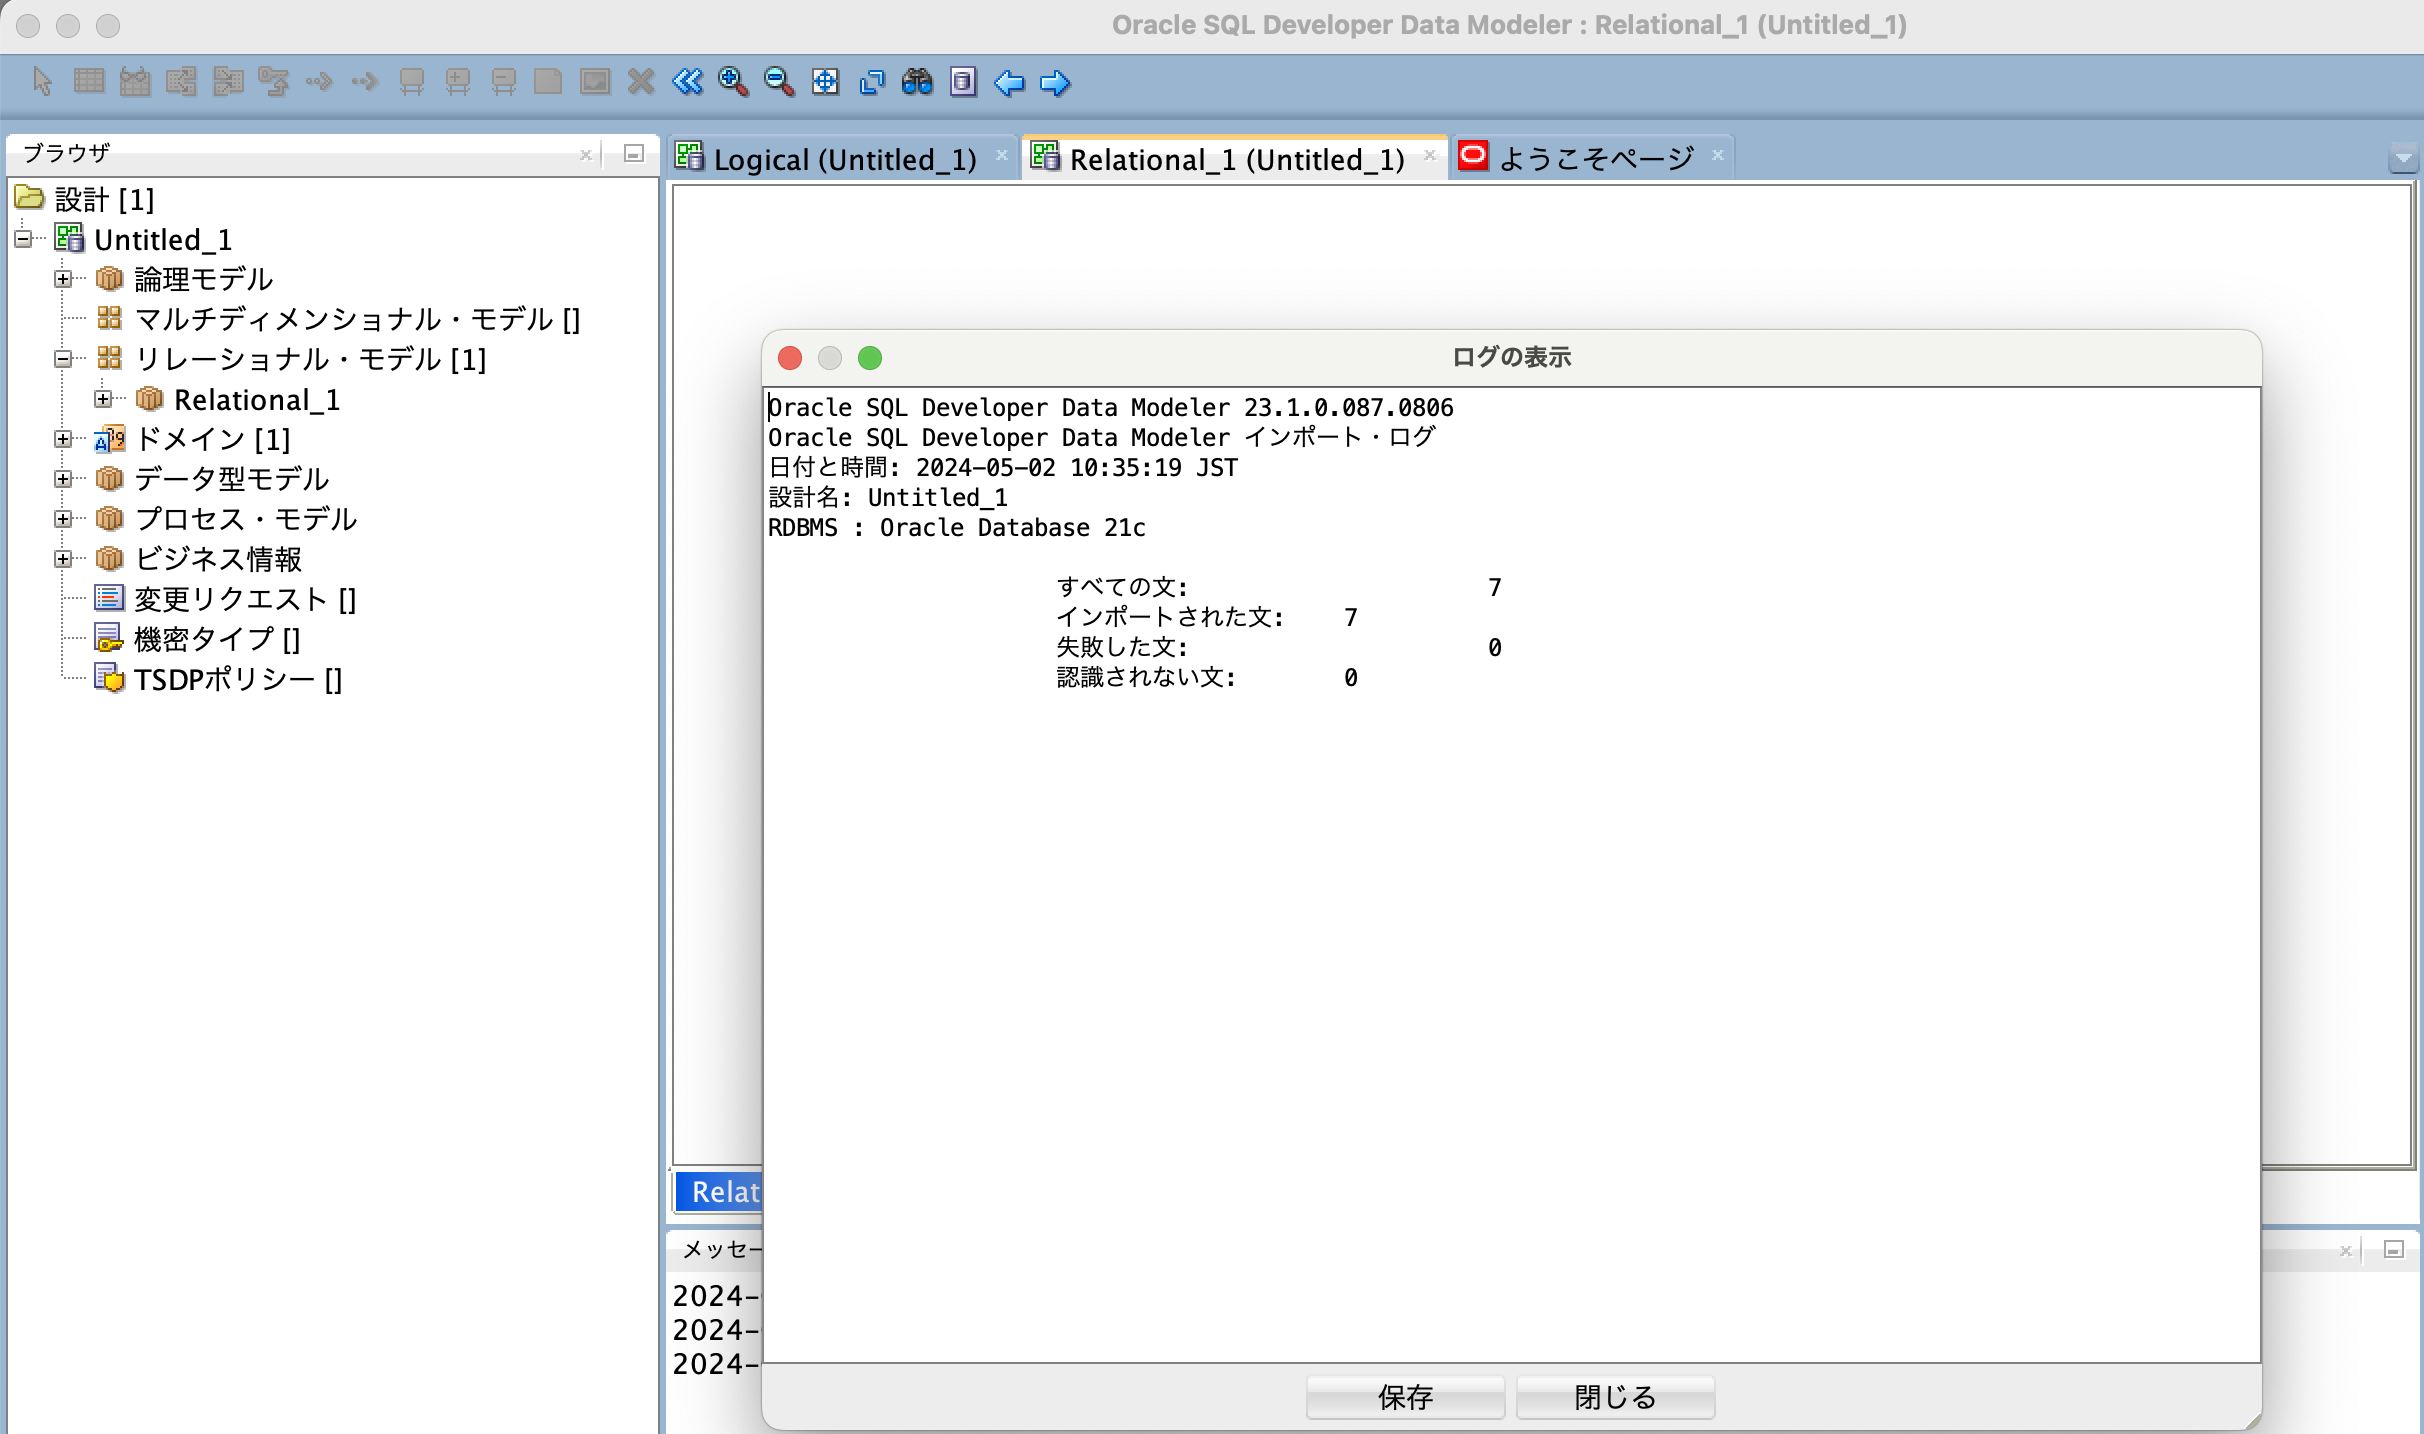This screenshot has width=2424, height=1434.
Task: Click the resize-layout icon left of the binoculars
Action: click(x=872, y=83)
